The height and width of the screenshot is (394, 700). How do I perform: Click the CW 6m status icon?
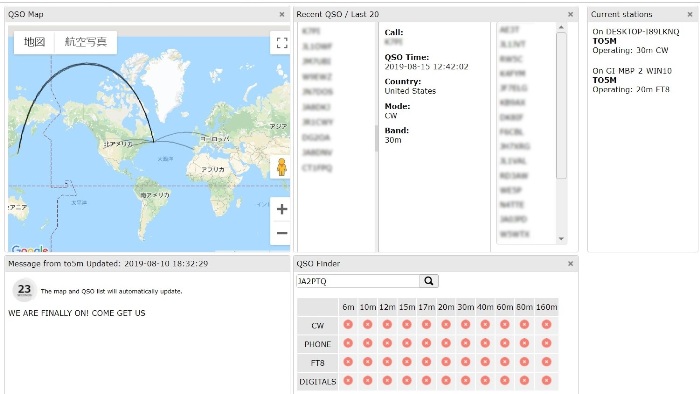[x=348, y=324]
